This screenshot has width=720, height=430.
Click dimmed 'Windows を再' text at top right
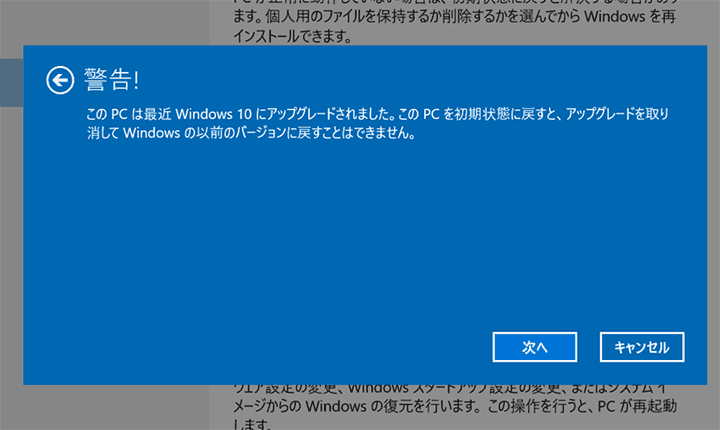tap(630, 17)
